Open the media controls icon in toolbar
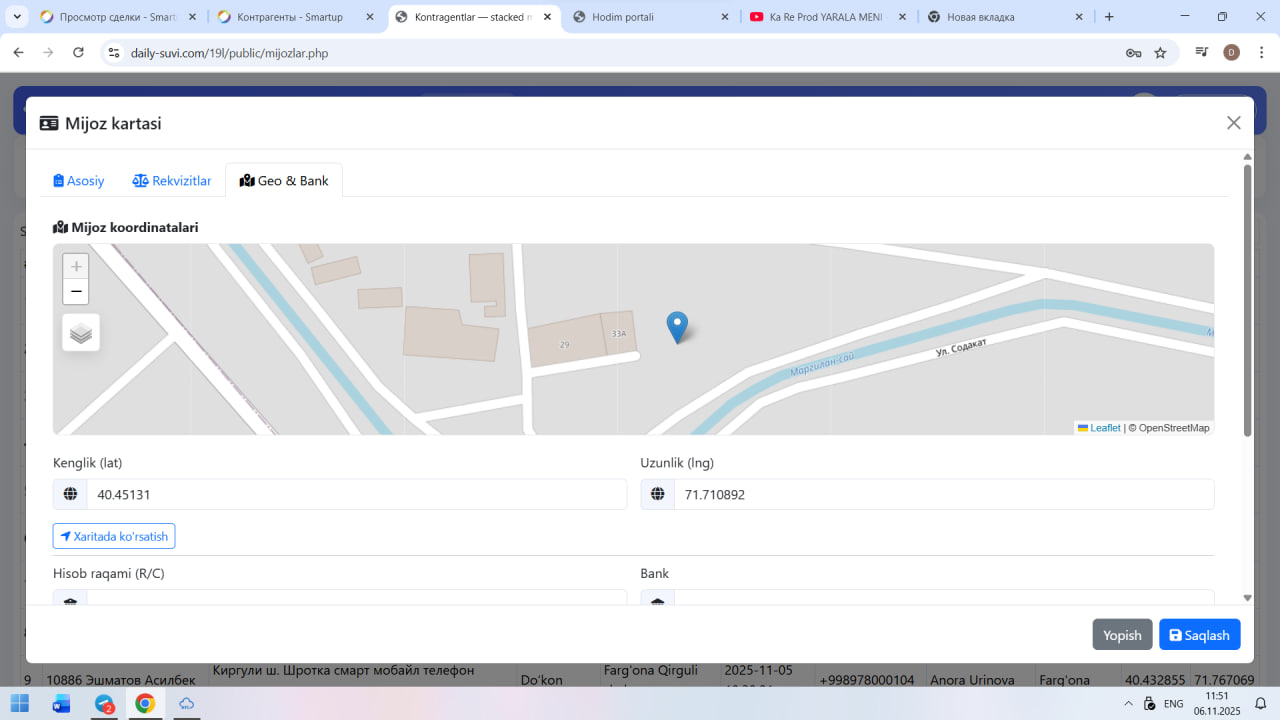Screen dimensions: 1280x720 pos(1202,53)
